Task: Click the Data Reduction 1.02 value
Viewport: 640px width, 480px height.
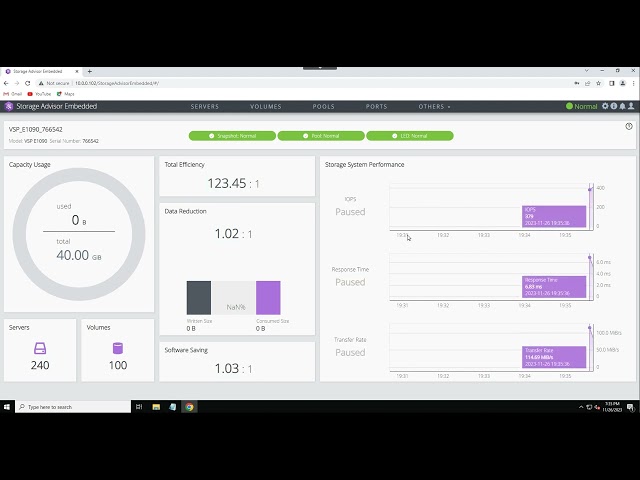Action: pos(233,233)
